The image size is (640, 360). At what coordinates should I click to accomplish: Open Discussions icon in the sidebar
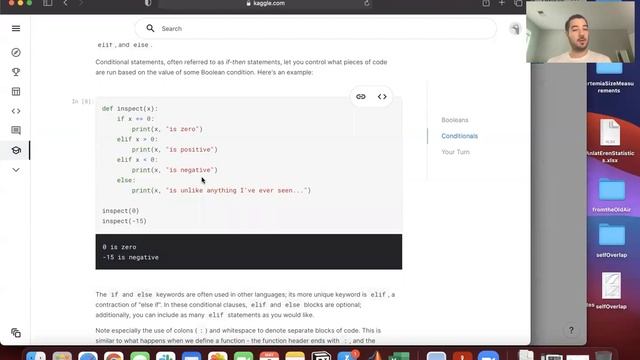(16, 130)
